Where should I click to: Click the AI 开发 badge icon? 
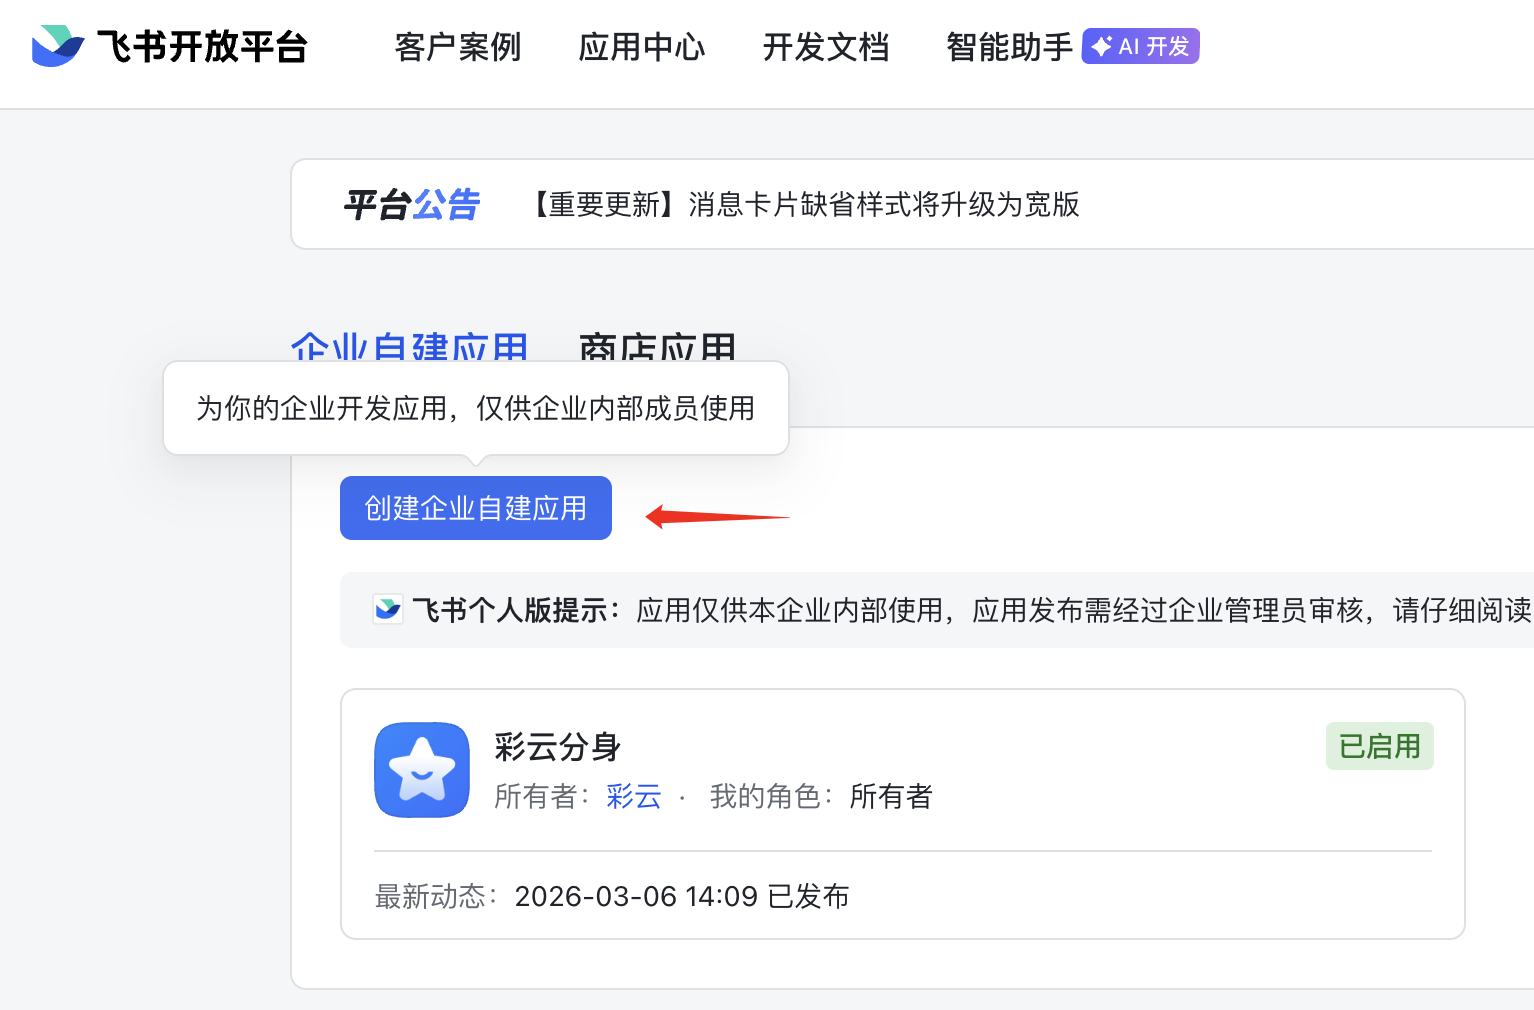tap(1140, 46)
